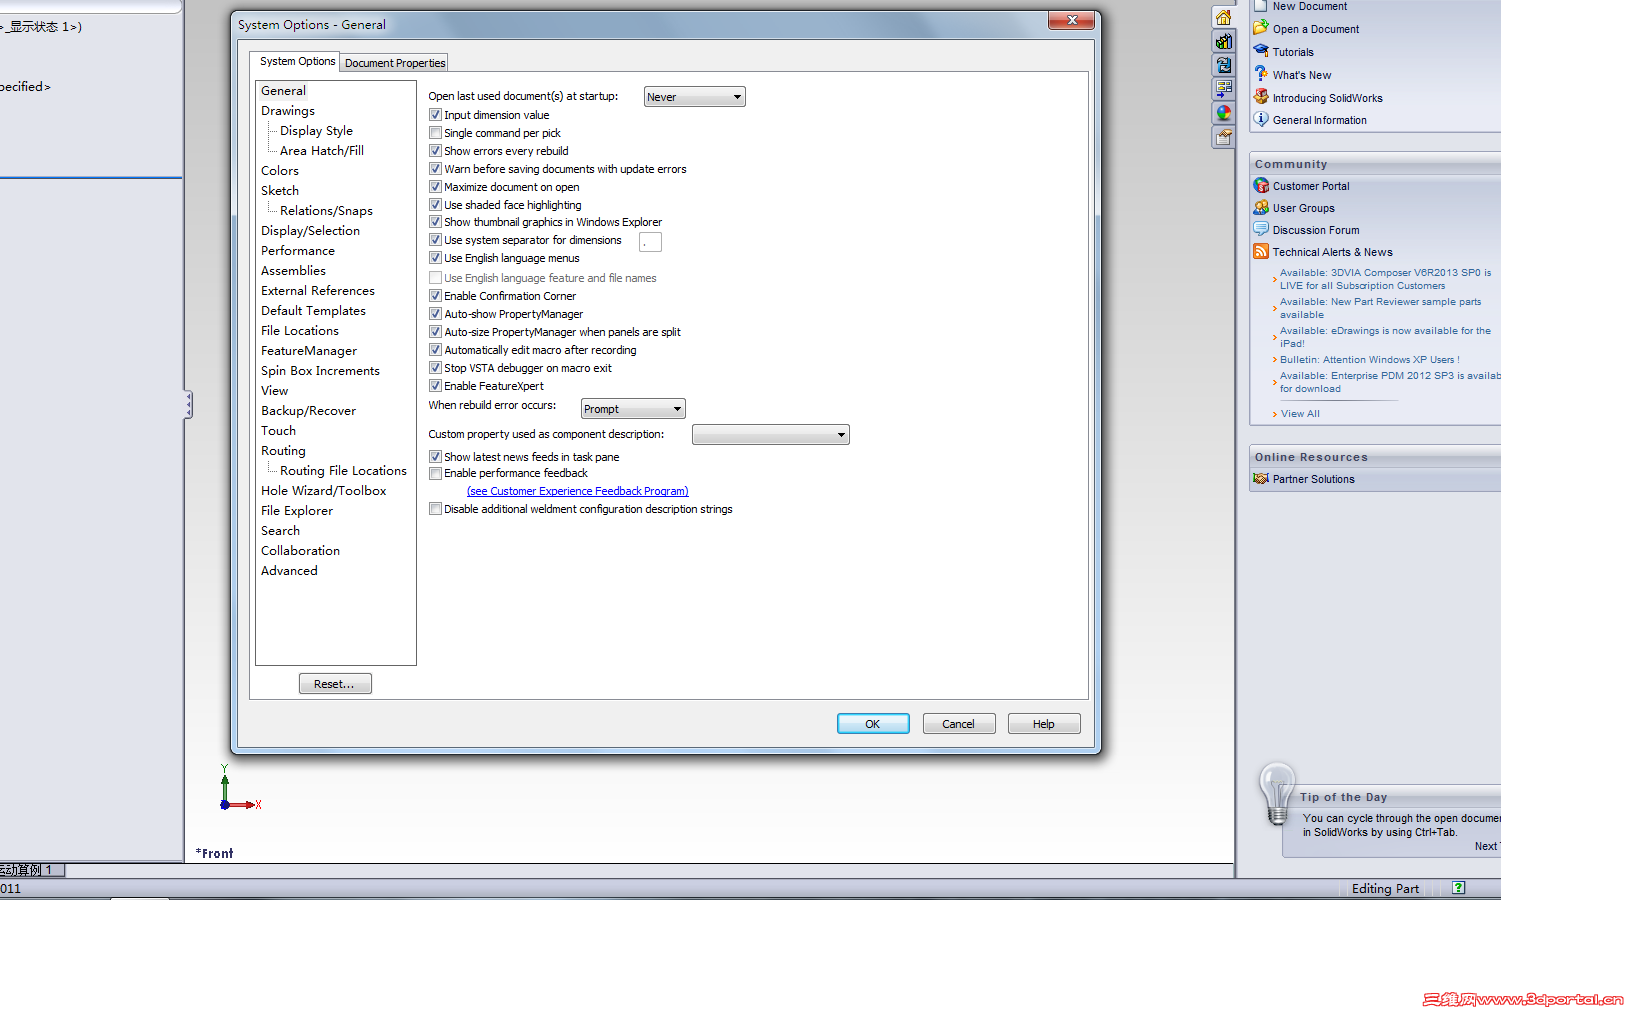
Task: Select Advanced in the options list
Action: click(289, 571)
